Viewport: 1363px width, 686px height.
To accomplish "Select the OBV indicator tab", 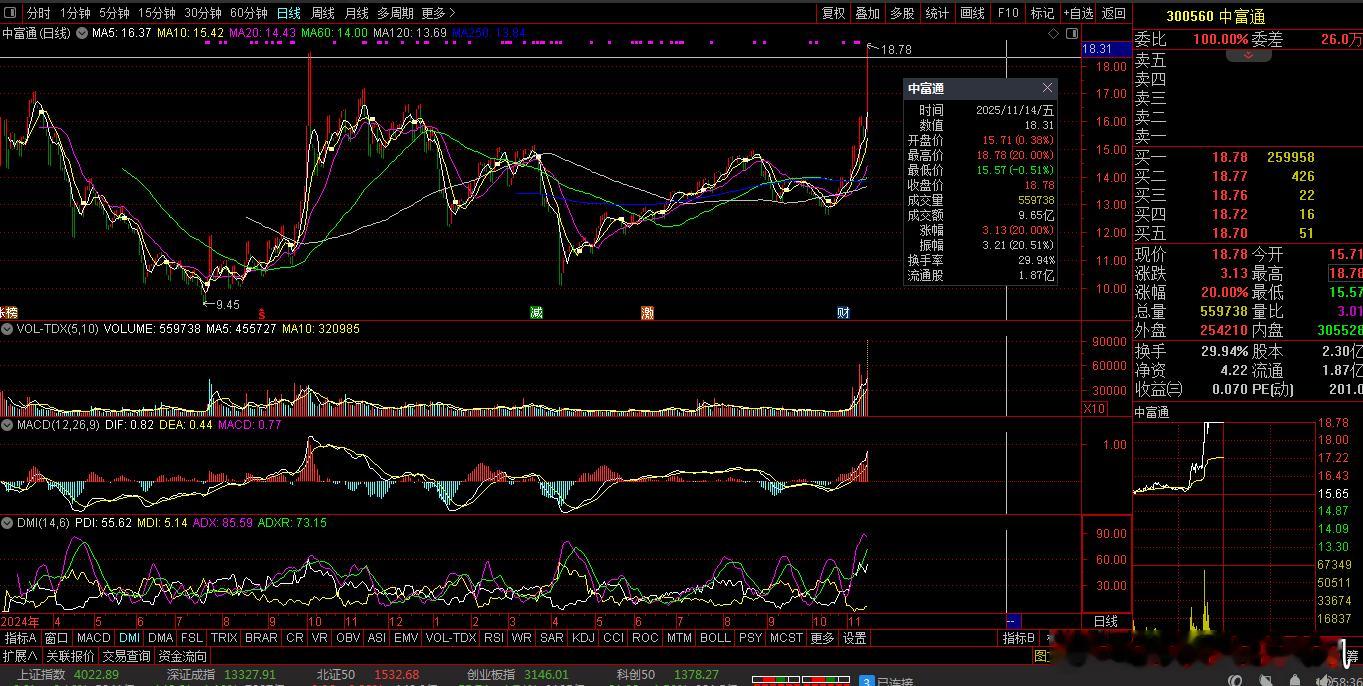I will [x=348, y=638].
